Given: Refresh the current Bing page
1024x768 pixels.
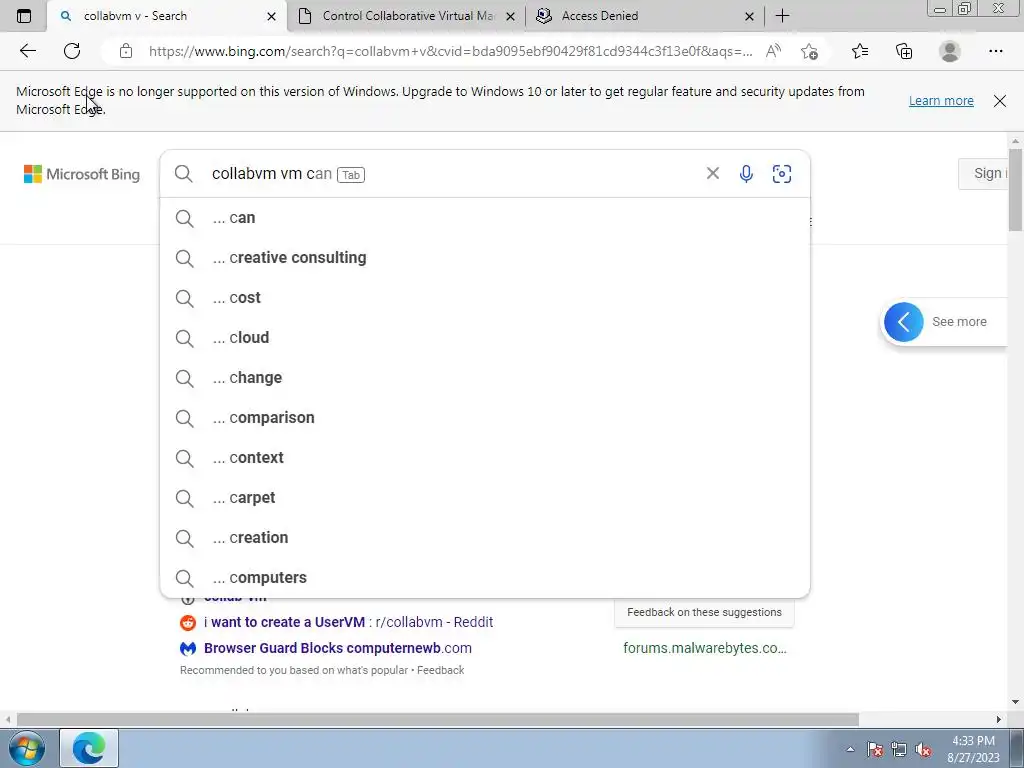Looking at the screenshot, I should [72, 51].
